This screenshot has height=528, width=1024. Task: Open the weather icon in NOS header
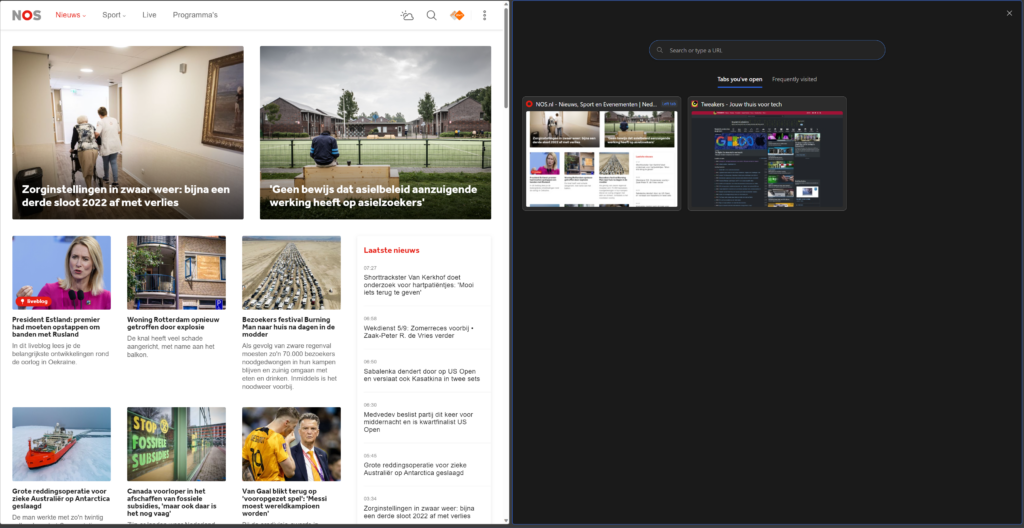click(x=407, y=15)
